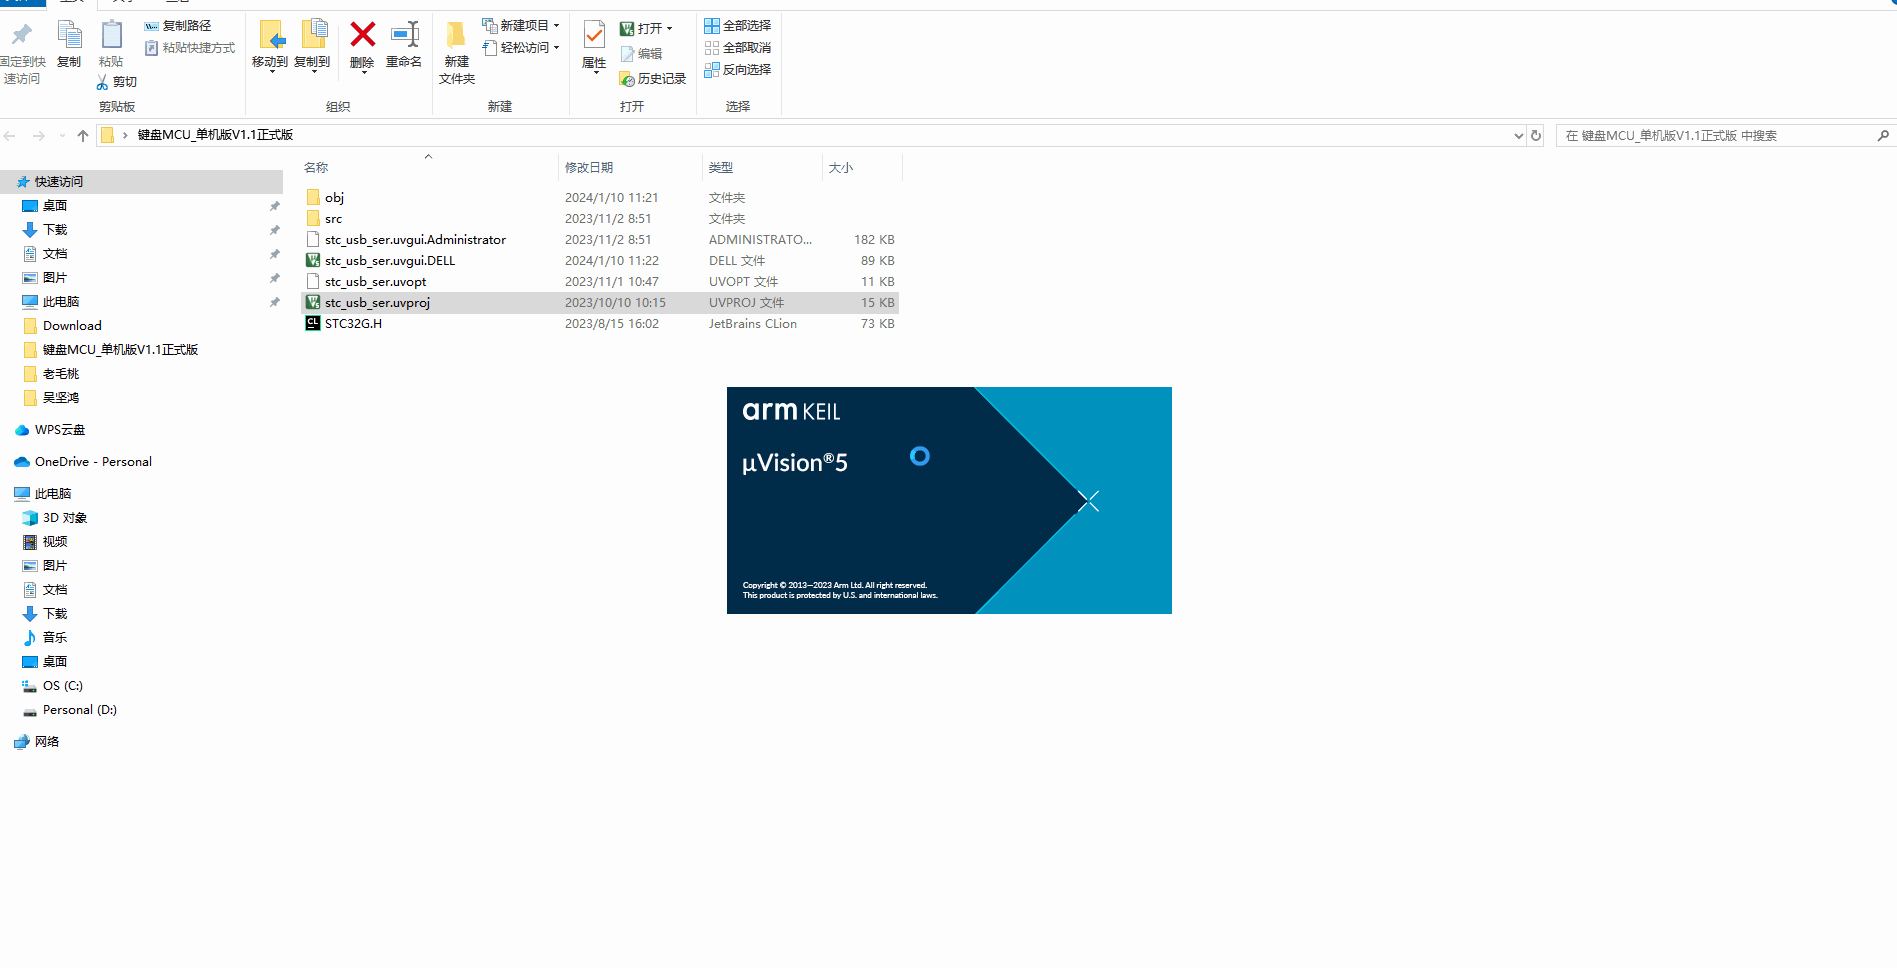Click the arm KEIL µVision5 splash screen
Viewport: 1897px width, 968px height.
coord(949,500)
